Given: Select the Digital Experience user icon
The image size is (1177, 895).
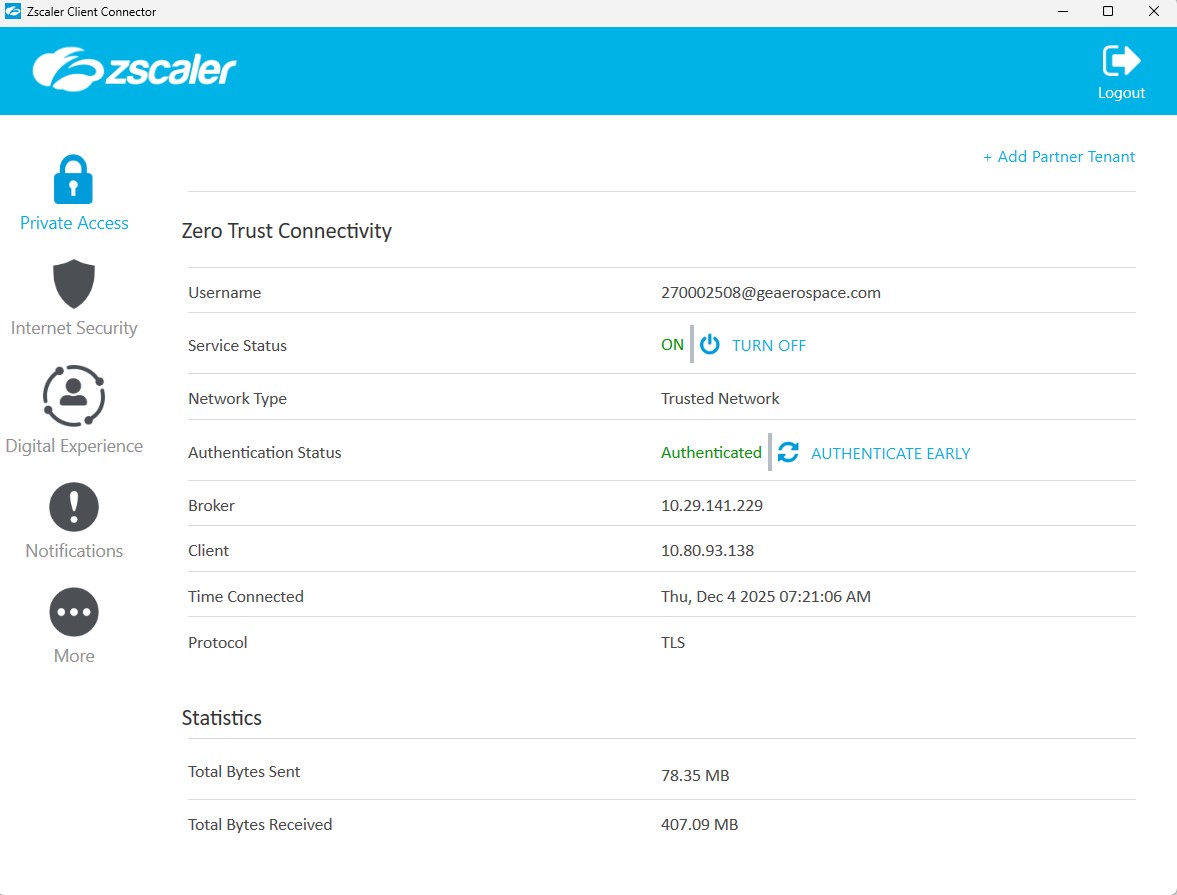Looking at the screenshot, I should (x=74, y=396).
